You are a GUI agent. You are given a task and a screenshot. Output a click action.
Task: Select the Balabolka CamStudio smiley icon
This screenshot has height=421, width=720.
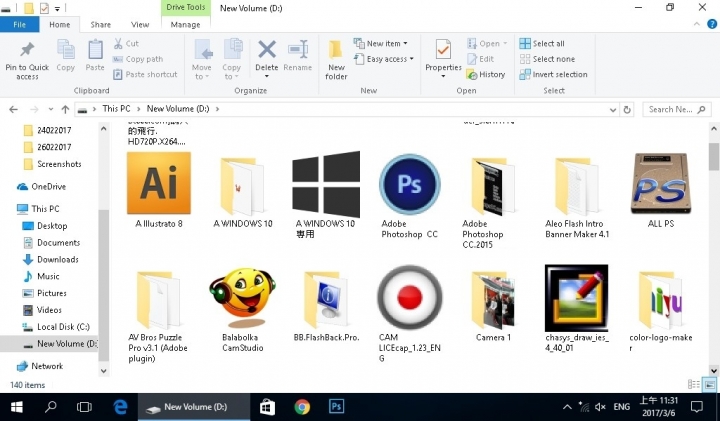point(242,298)
